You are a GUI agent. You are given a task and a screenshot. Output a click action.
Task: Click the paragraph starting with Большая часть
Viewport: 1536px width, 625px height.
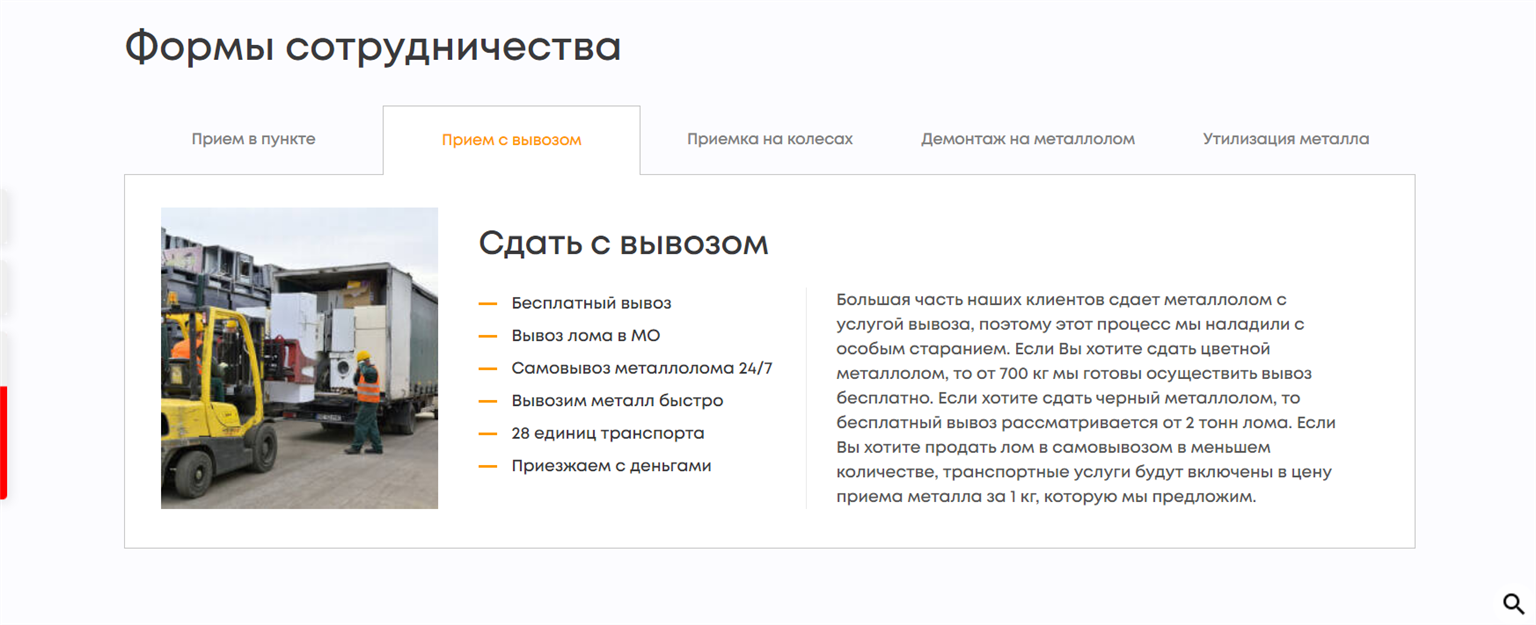pos(1085,397)
